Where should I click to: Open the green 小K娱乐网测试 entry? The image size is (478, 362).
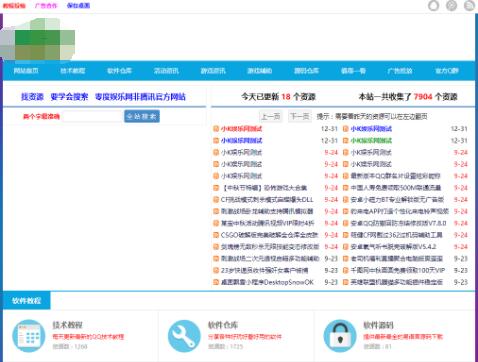pos(371,141)
